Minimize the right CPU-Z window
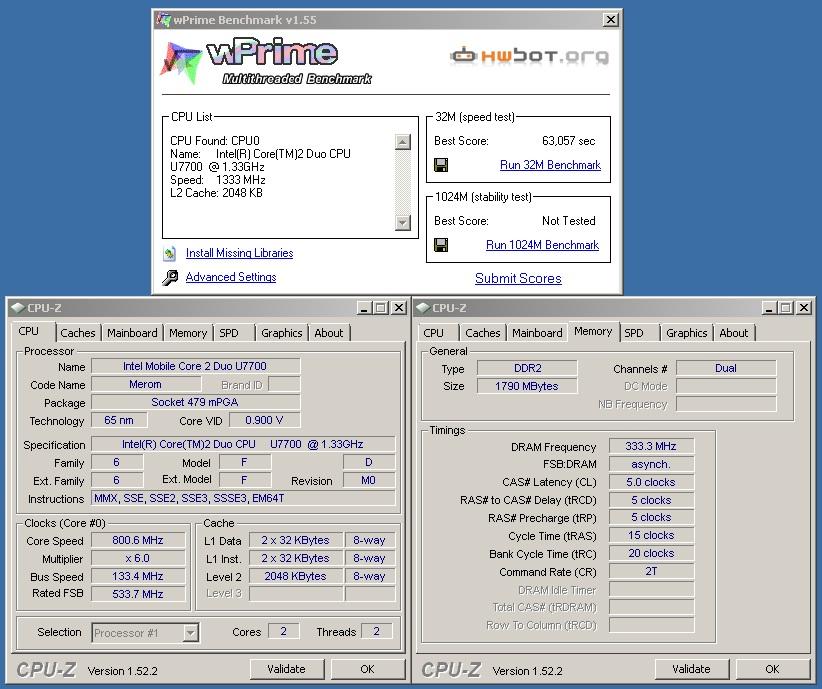822x689 pixels. click(x=769, y=308)
